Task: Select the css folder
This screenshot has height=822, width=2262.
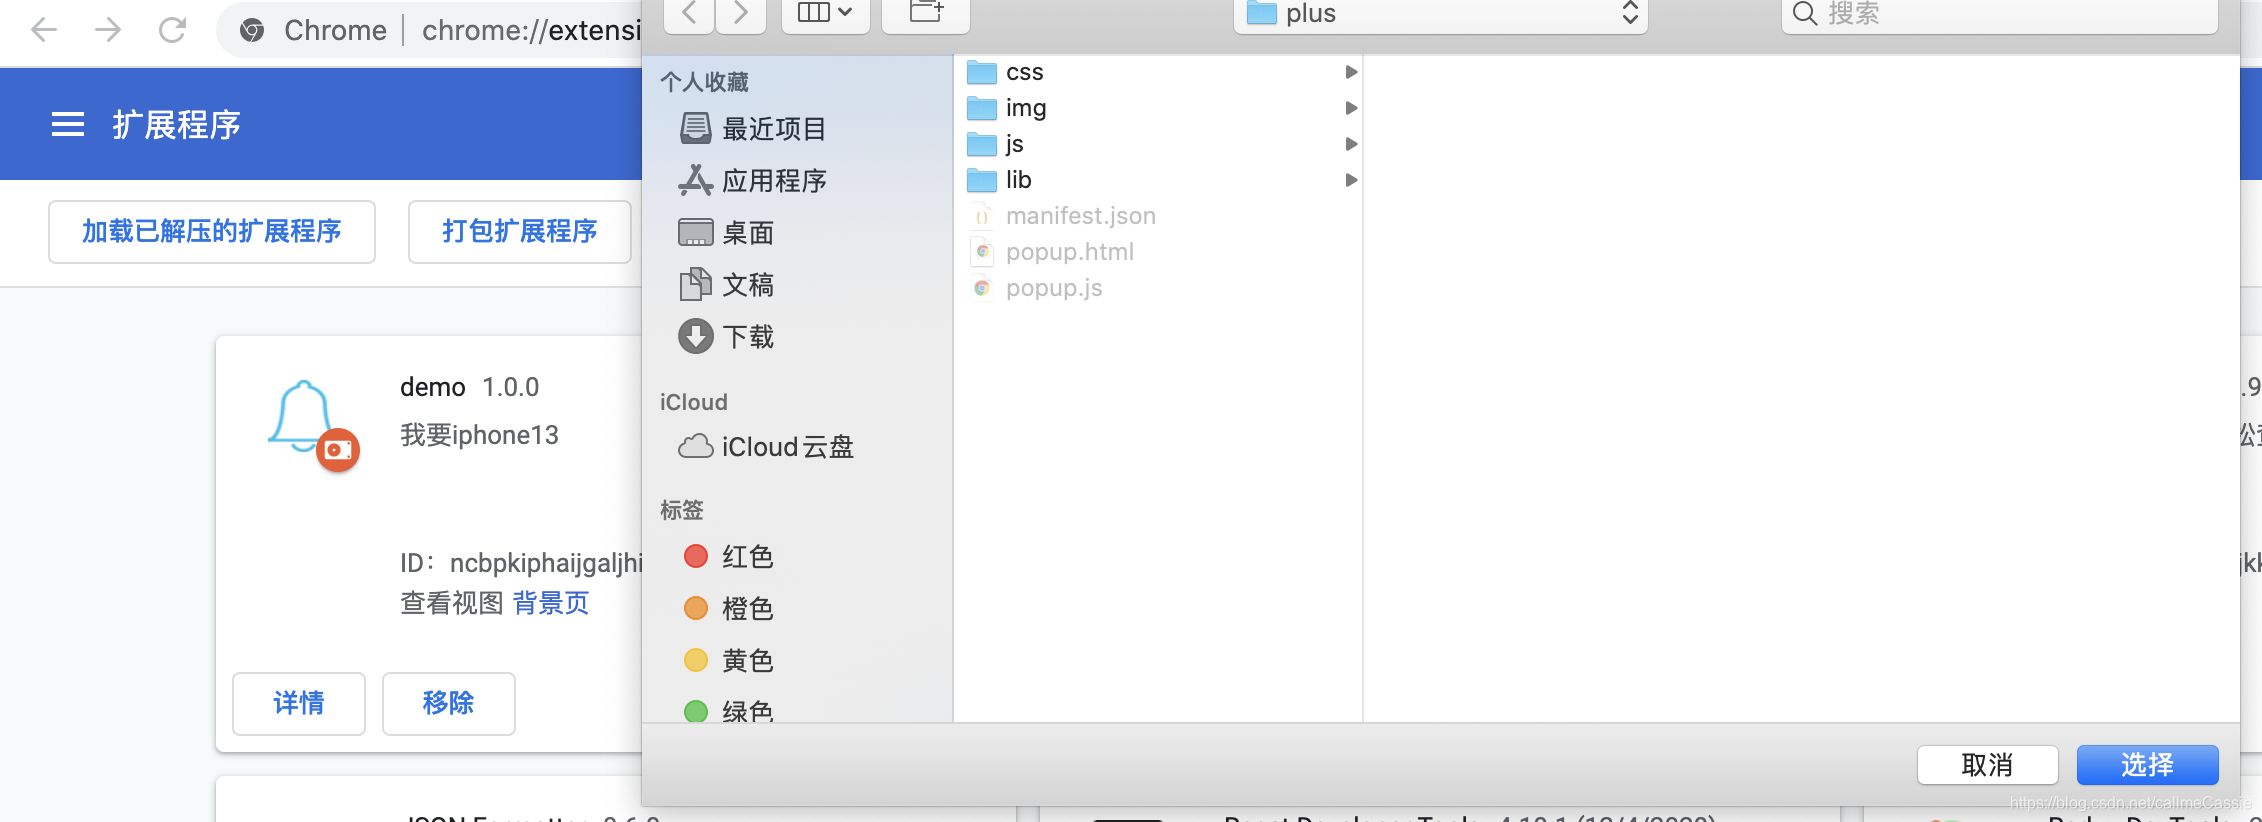Action: 1005,72
